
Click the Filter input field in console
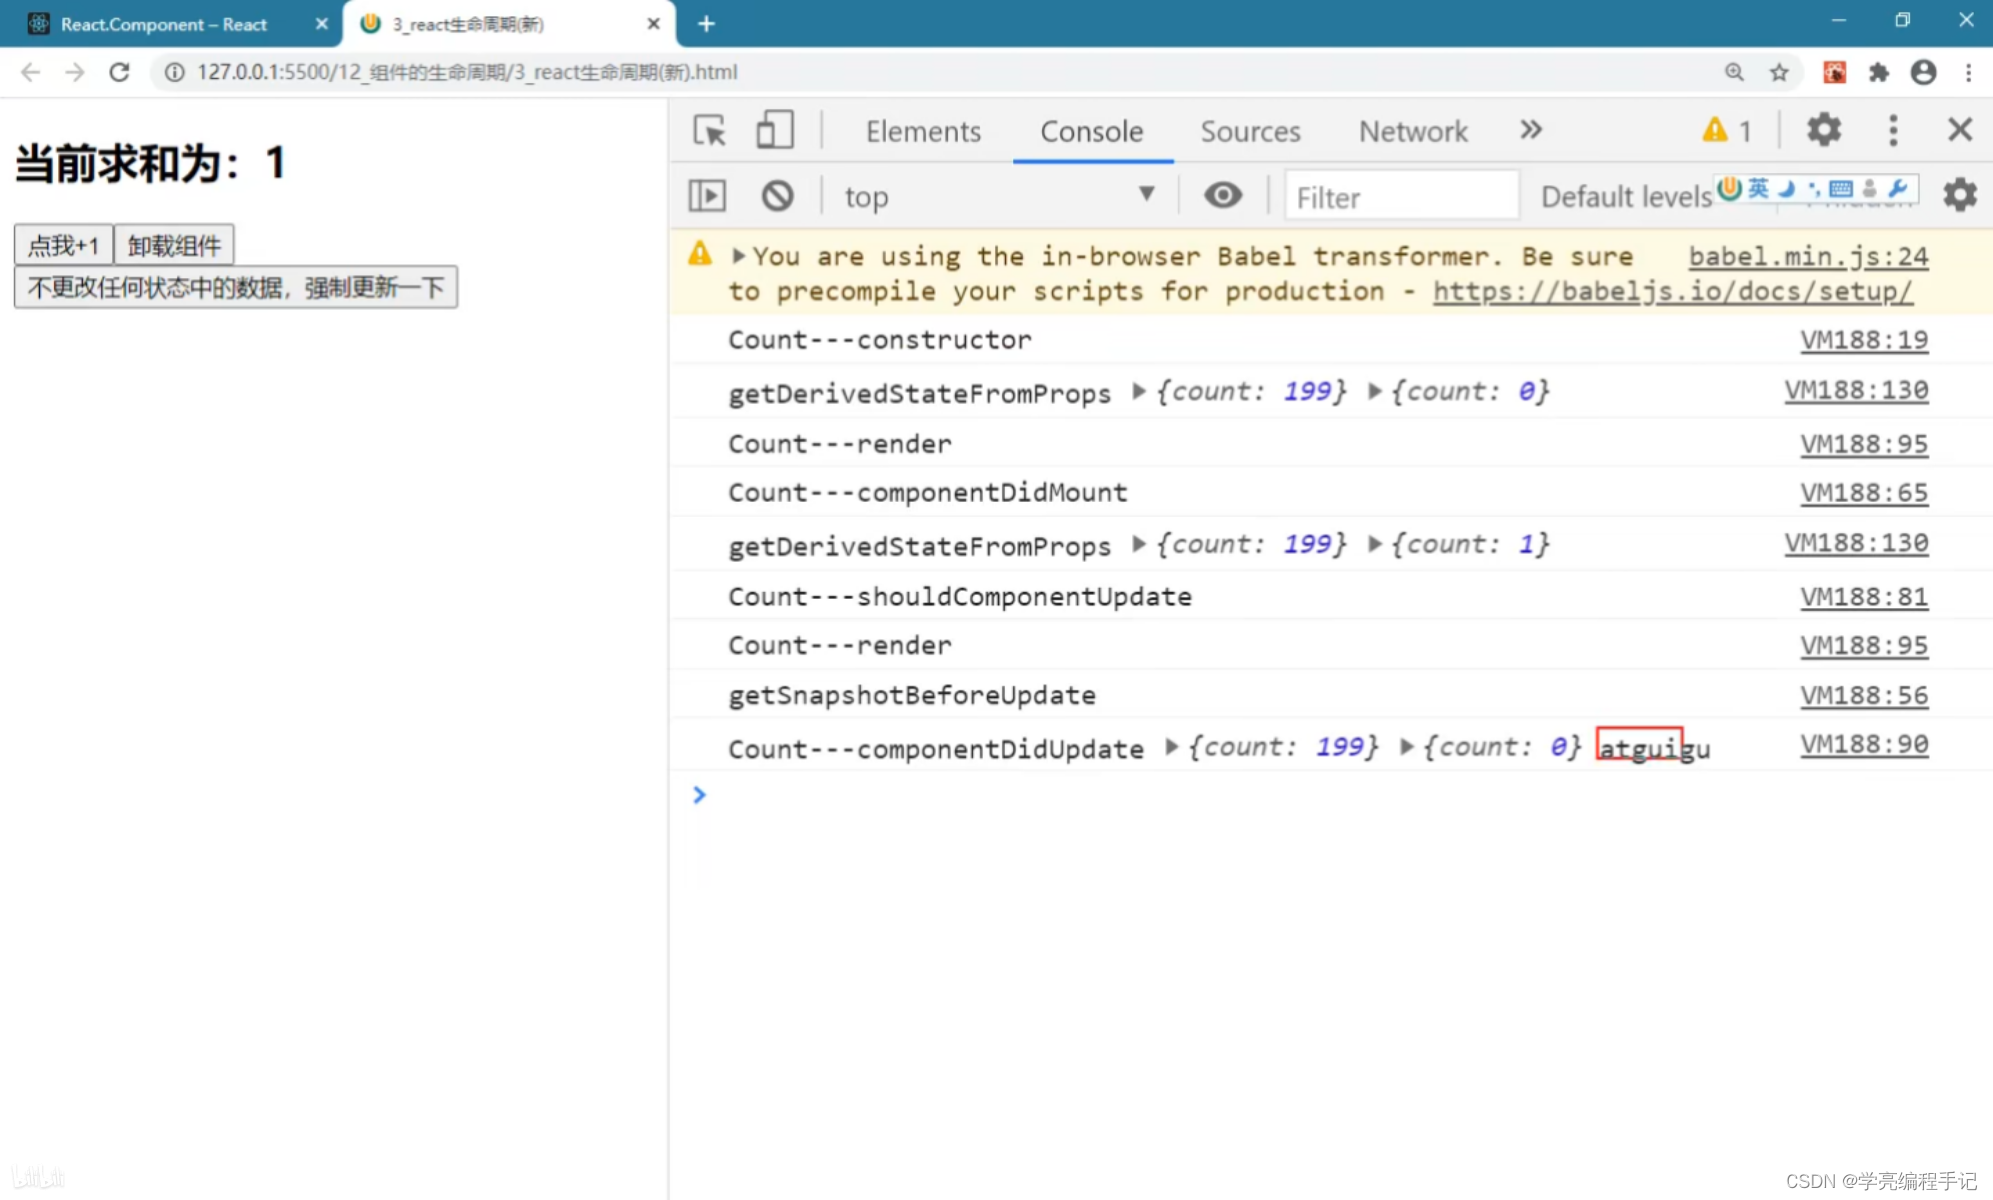[x=1401, y=195]
